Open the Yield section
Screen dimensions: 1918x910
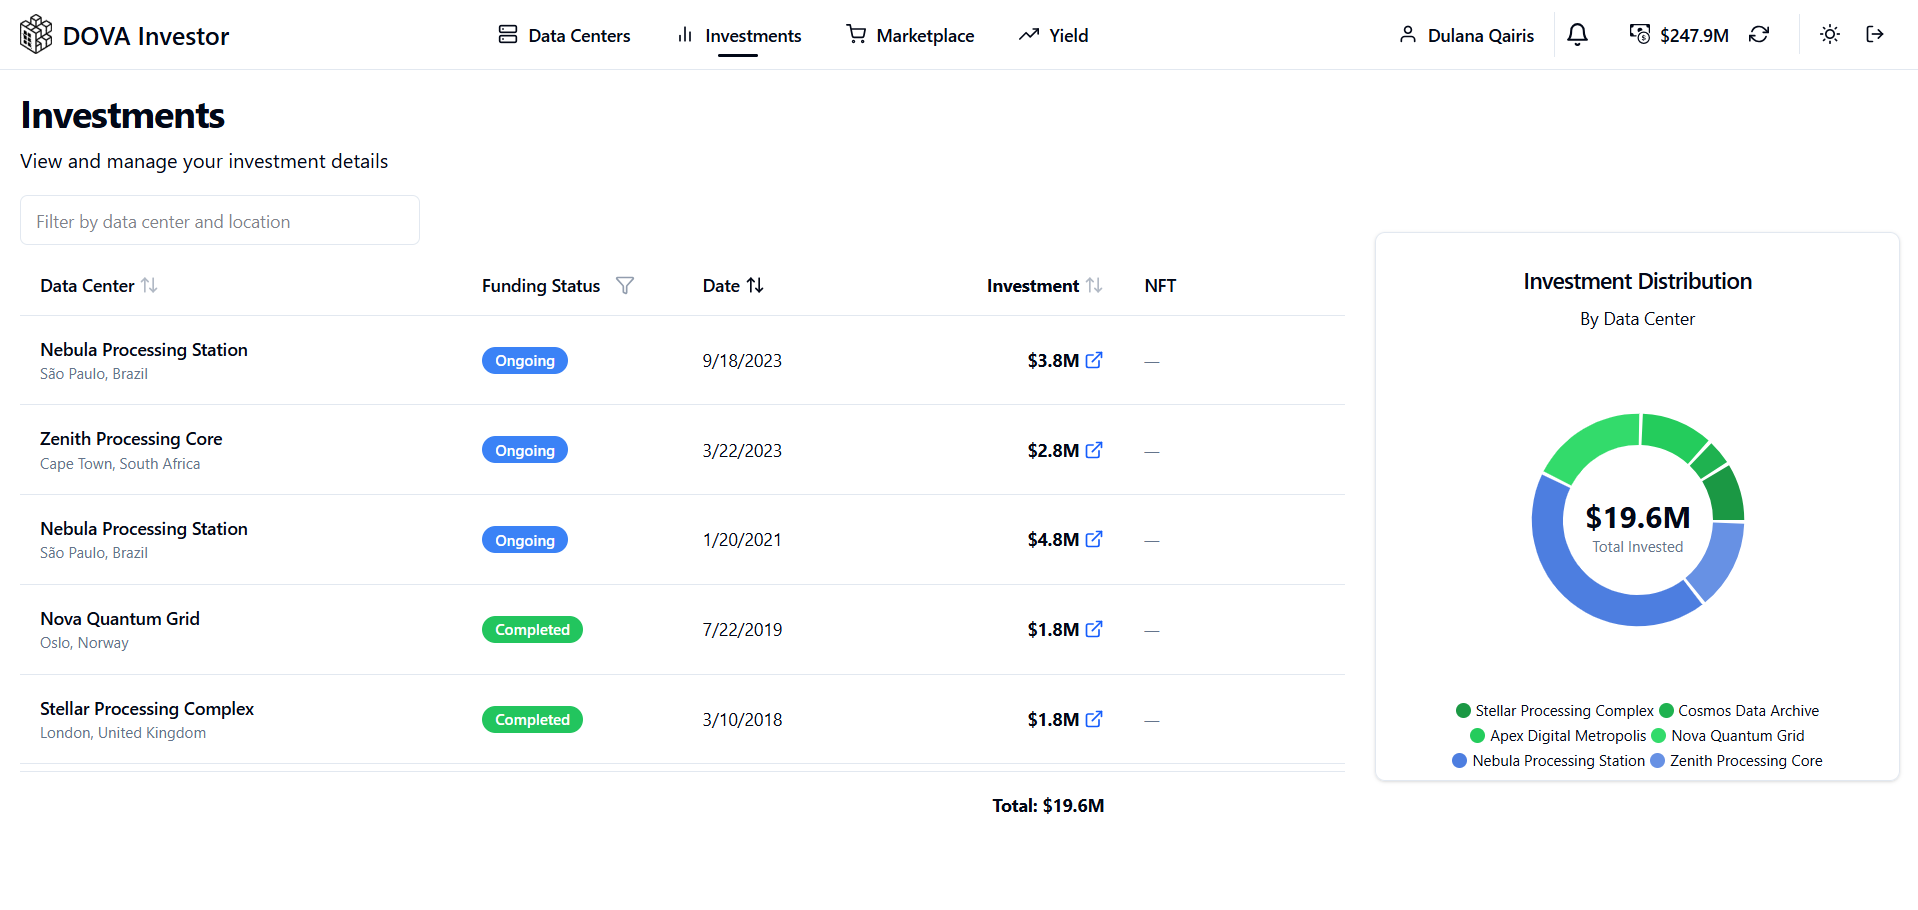pos(1053,35)
